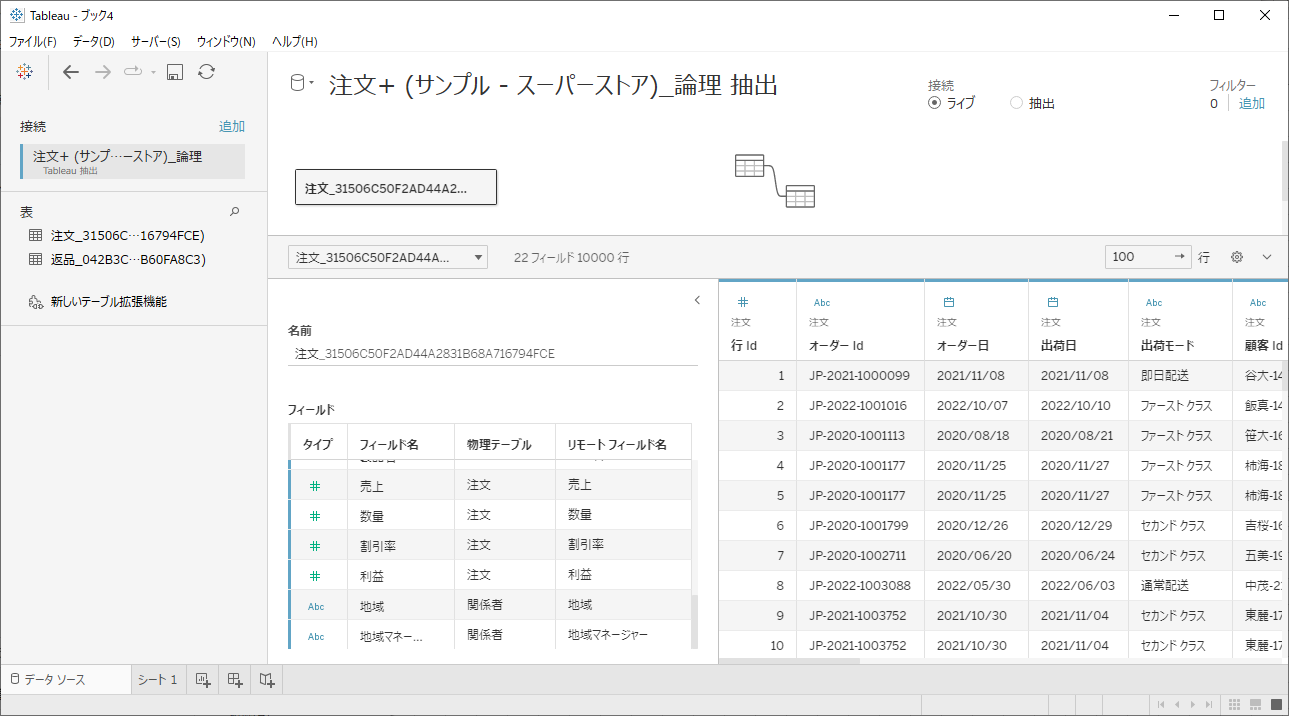Open the ヘルプ(H) menu
This screenshot has height=716, width=1289.
click(x=295, y=41)
